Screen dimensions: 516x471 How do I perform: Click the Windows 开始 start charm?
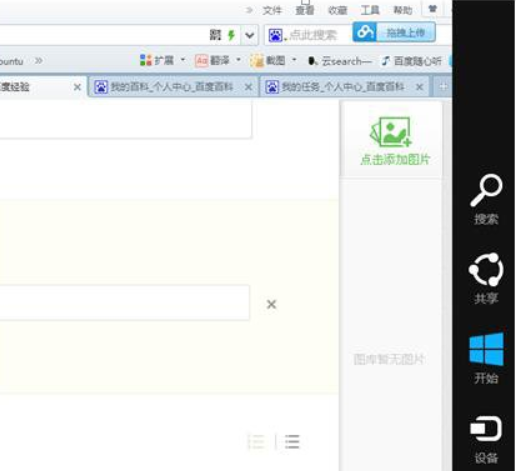(486, 358)
